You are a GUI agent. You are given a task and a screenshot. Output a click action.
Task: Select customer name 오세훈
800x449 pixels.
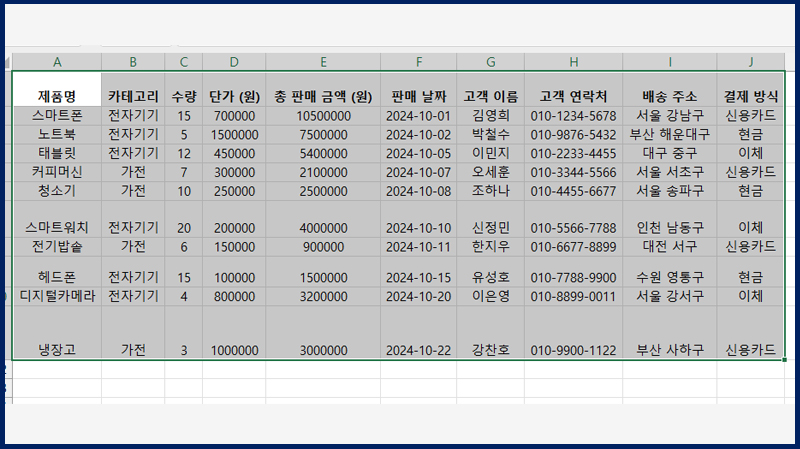[490, 172]
